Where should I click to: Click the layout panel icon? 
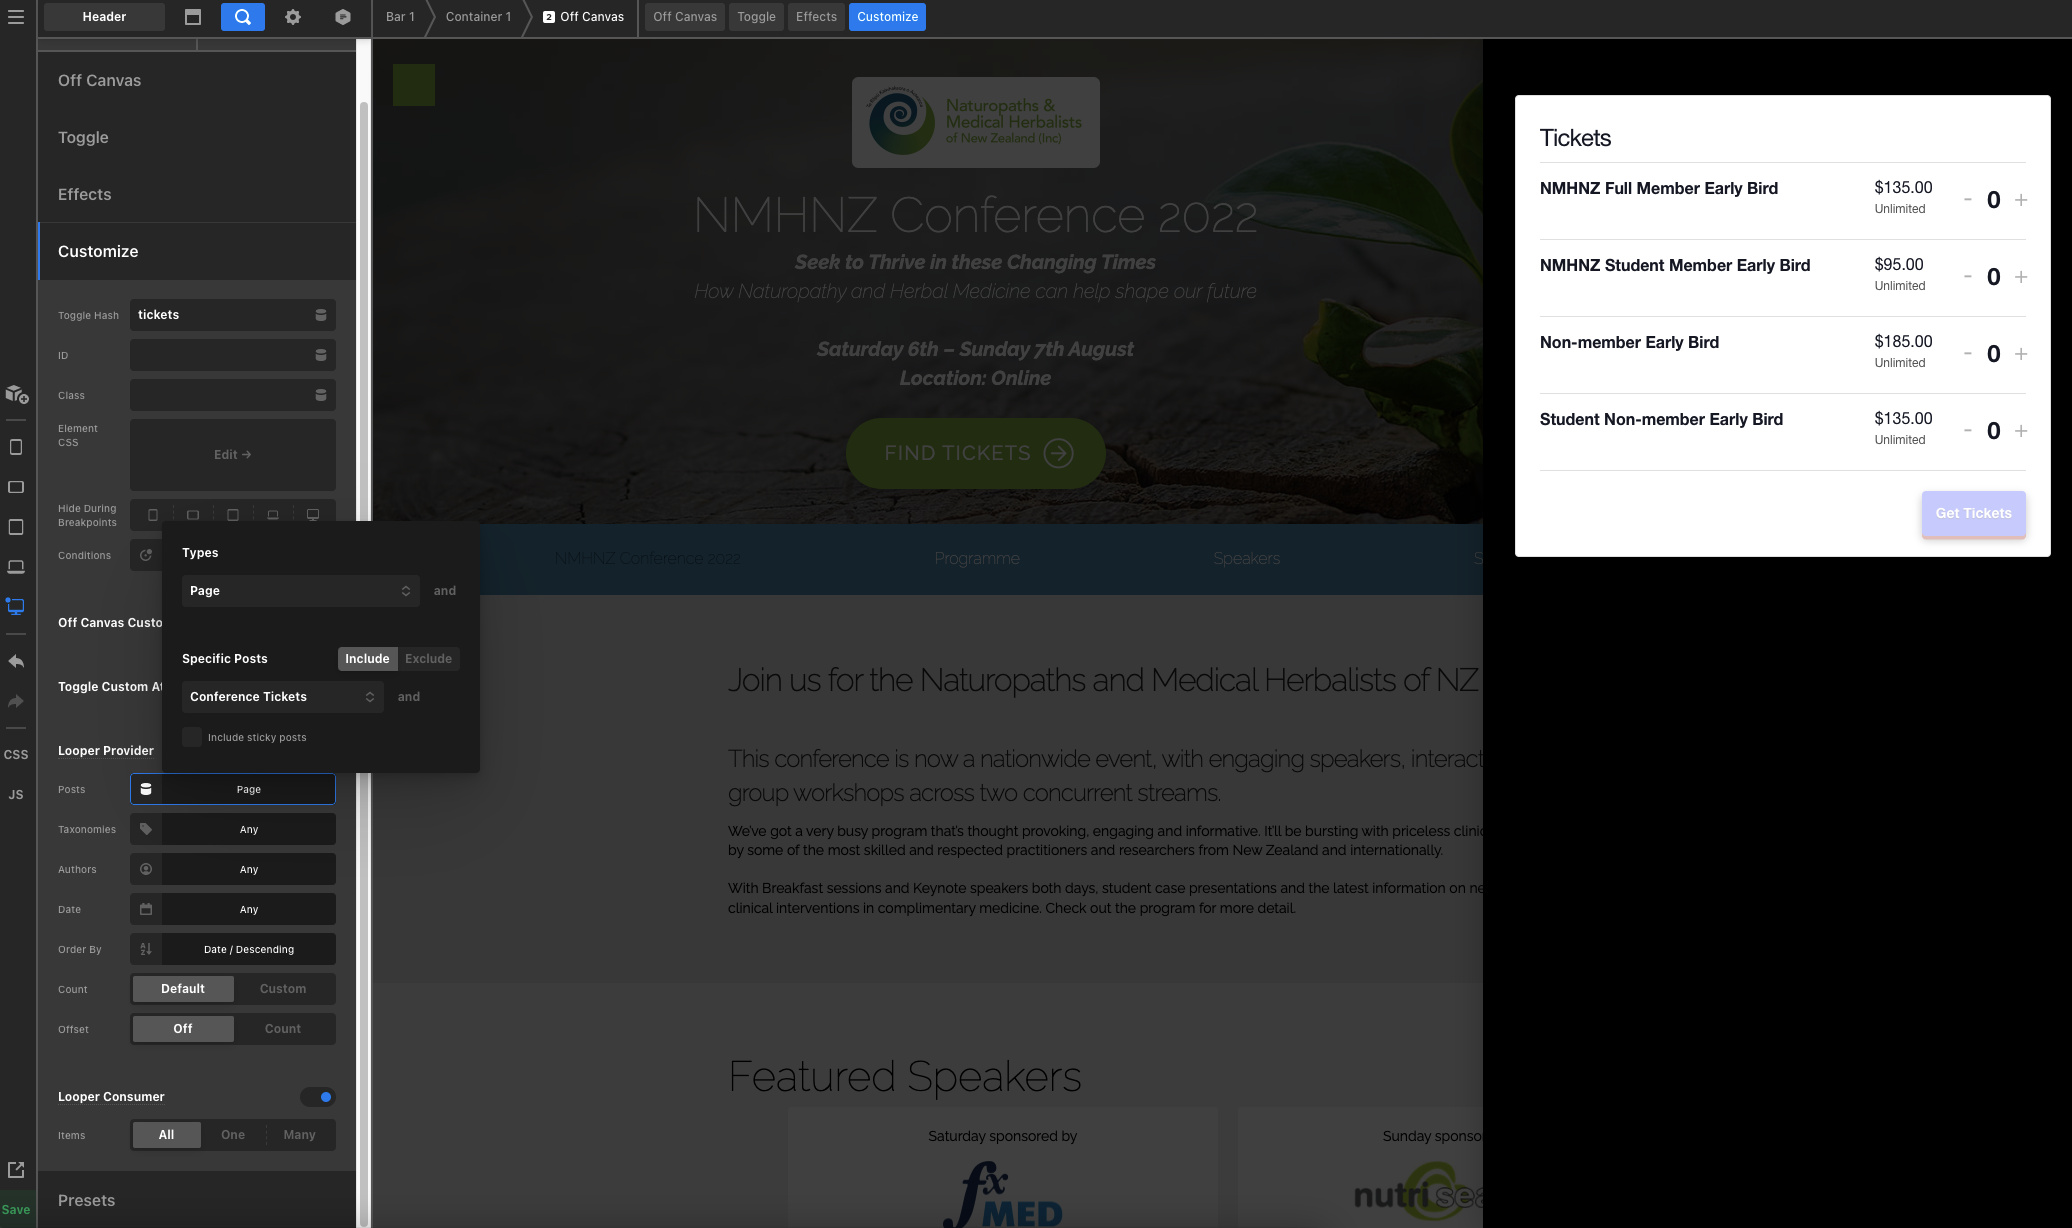(x=193, y=17)
